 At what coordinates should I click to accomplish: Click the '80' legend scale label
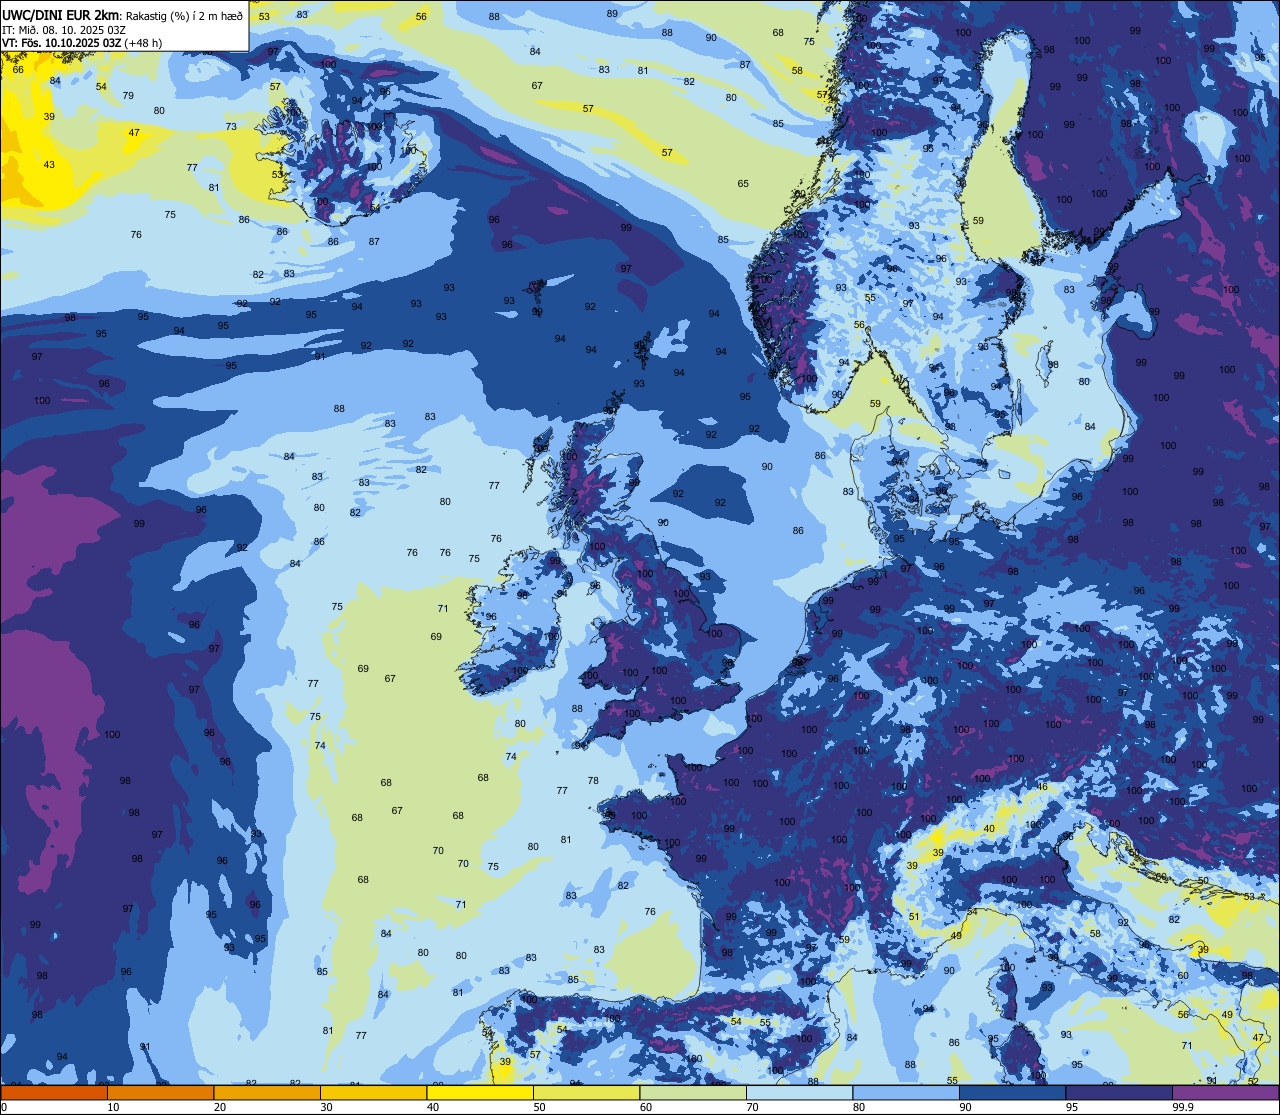click(x=859, y=1107)
